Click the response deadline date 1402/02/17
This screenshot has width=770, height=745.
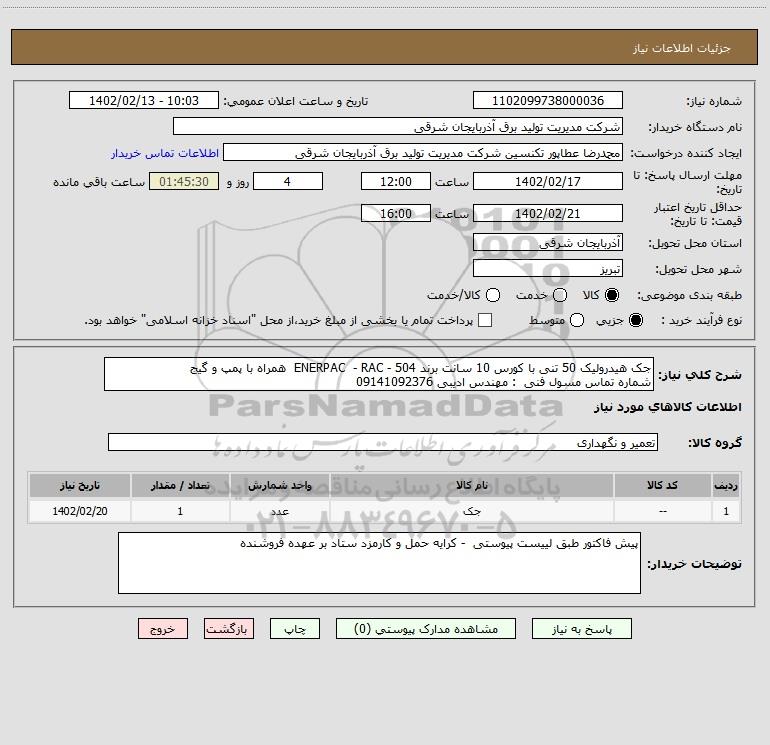(548, 182)
